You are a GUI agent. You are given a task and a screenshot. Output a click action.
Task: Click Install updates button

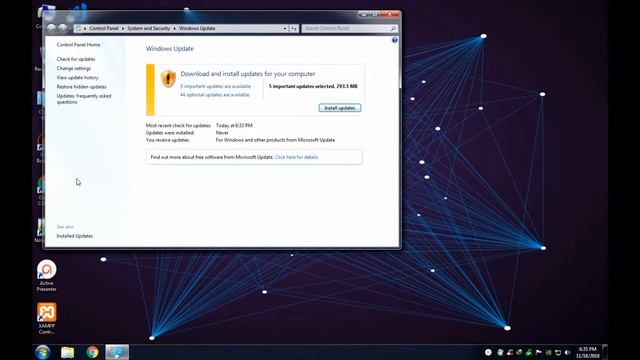[340, 108]
